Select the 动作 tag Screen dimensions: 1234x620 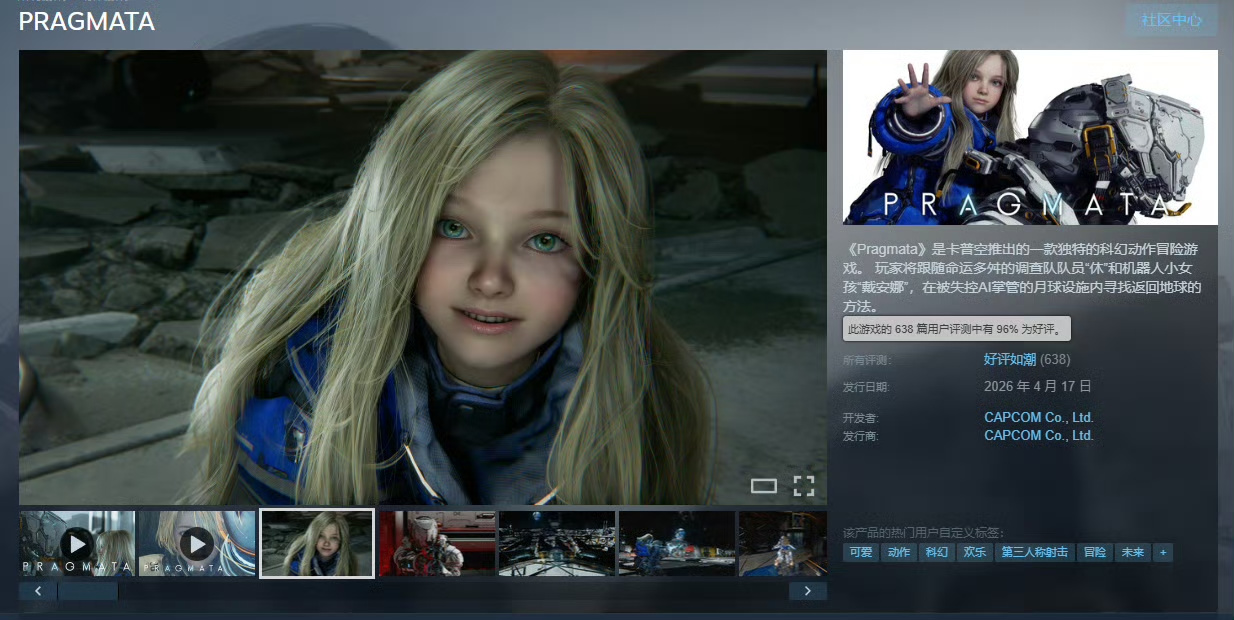[898, 552]
